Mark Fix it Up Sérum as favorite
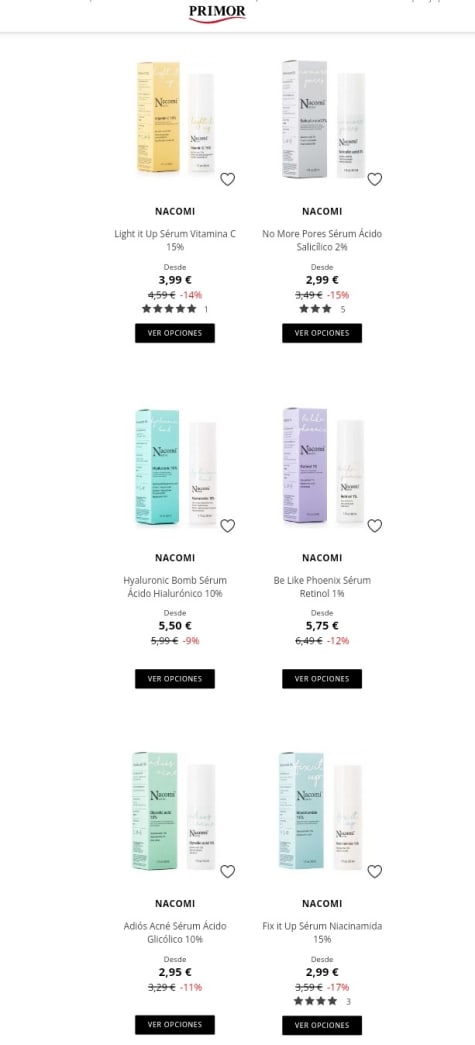This screenshot has width=475, height=1045. (374, 872)
